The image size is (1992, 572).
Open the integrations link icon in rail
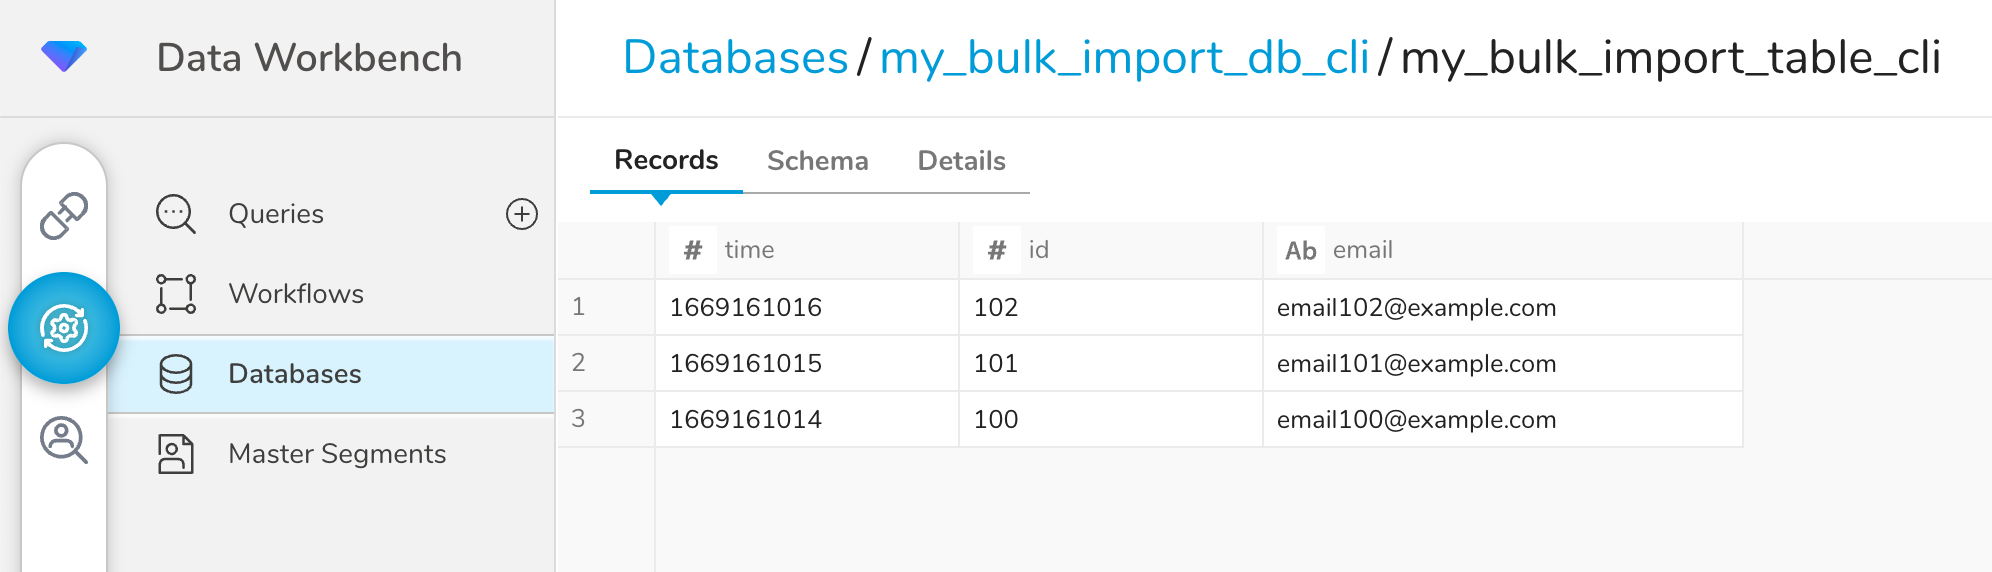pyautogui.click(x=64, y=215)
